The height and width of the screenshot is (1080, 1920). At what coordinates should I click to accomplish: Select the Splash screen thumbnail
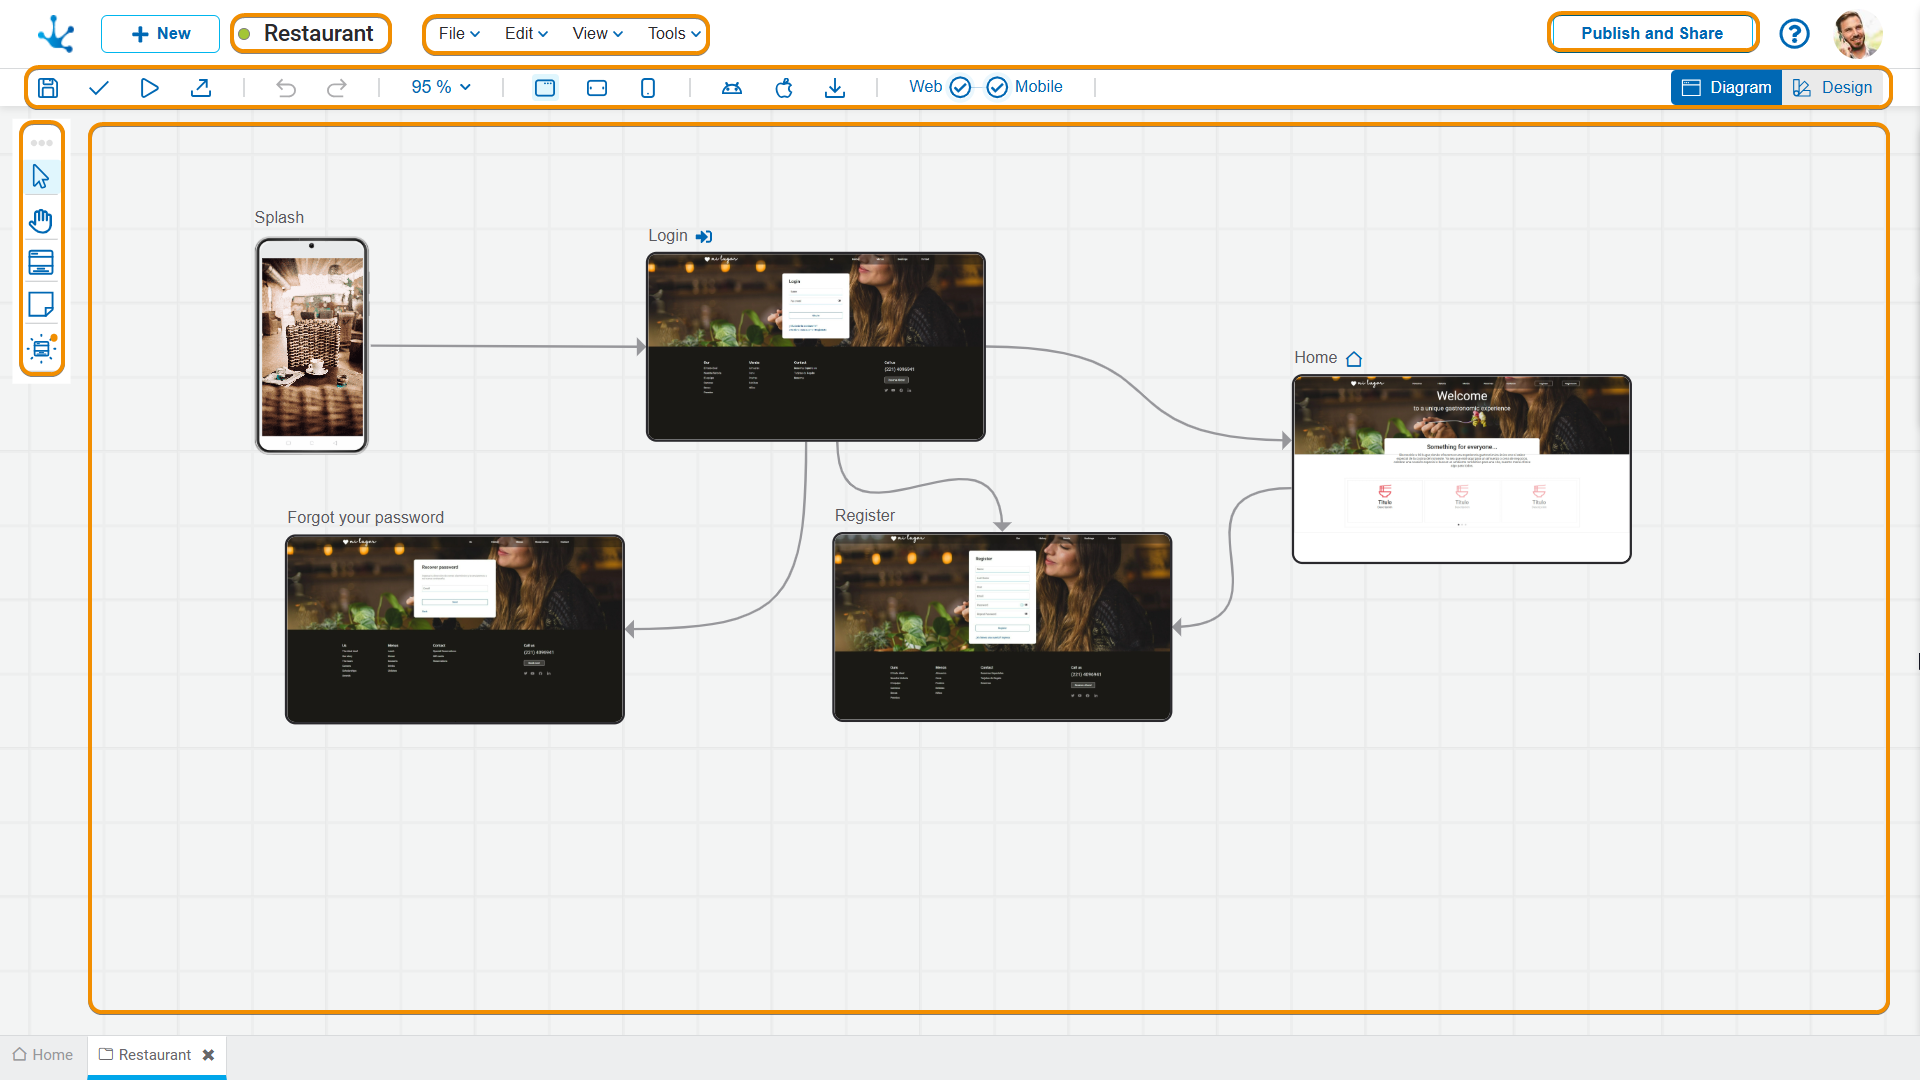pos(312,345)
